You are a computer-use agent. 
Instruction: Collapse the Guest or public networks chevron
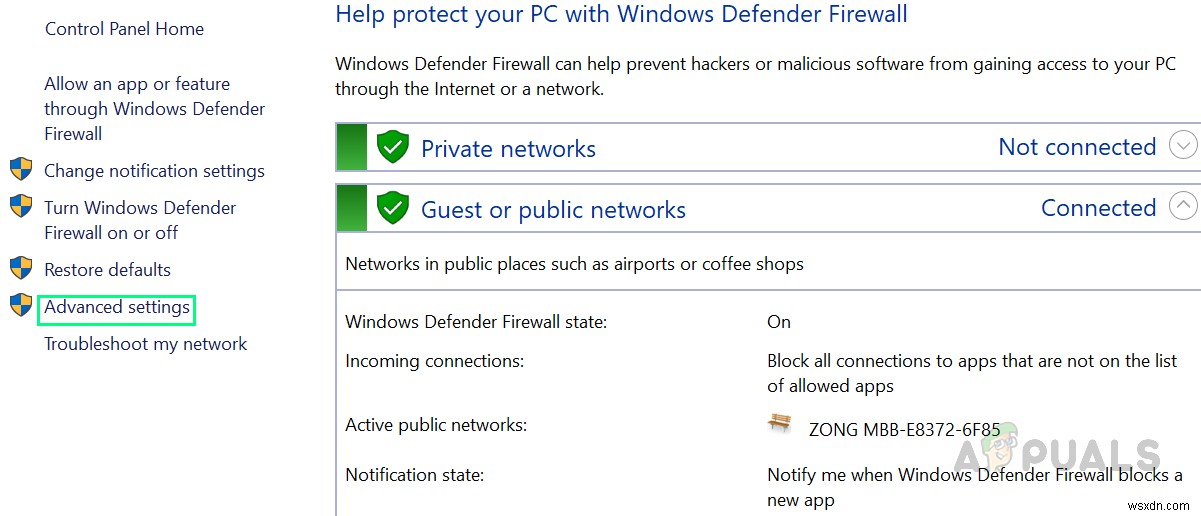point(1183,207)
